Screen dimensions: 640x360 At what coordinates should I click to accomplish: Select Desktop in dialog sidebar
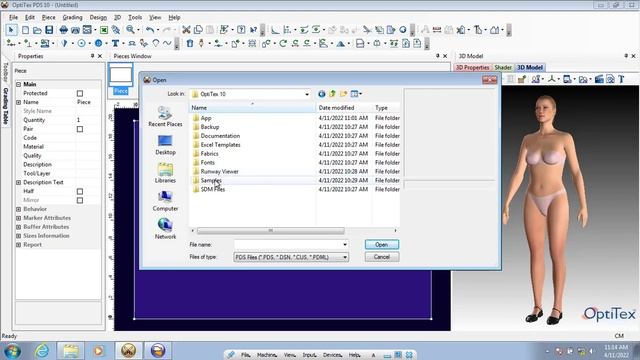pyautogui.click(x=165, y=145)
